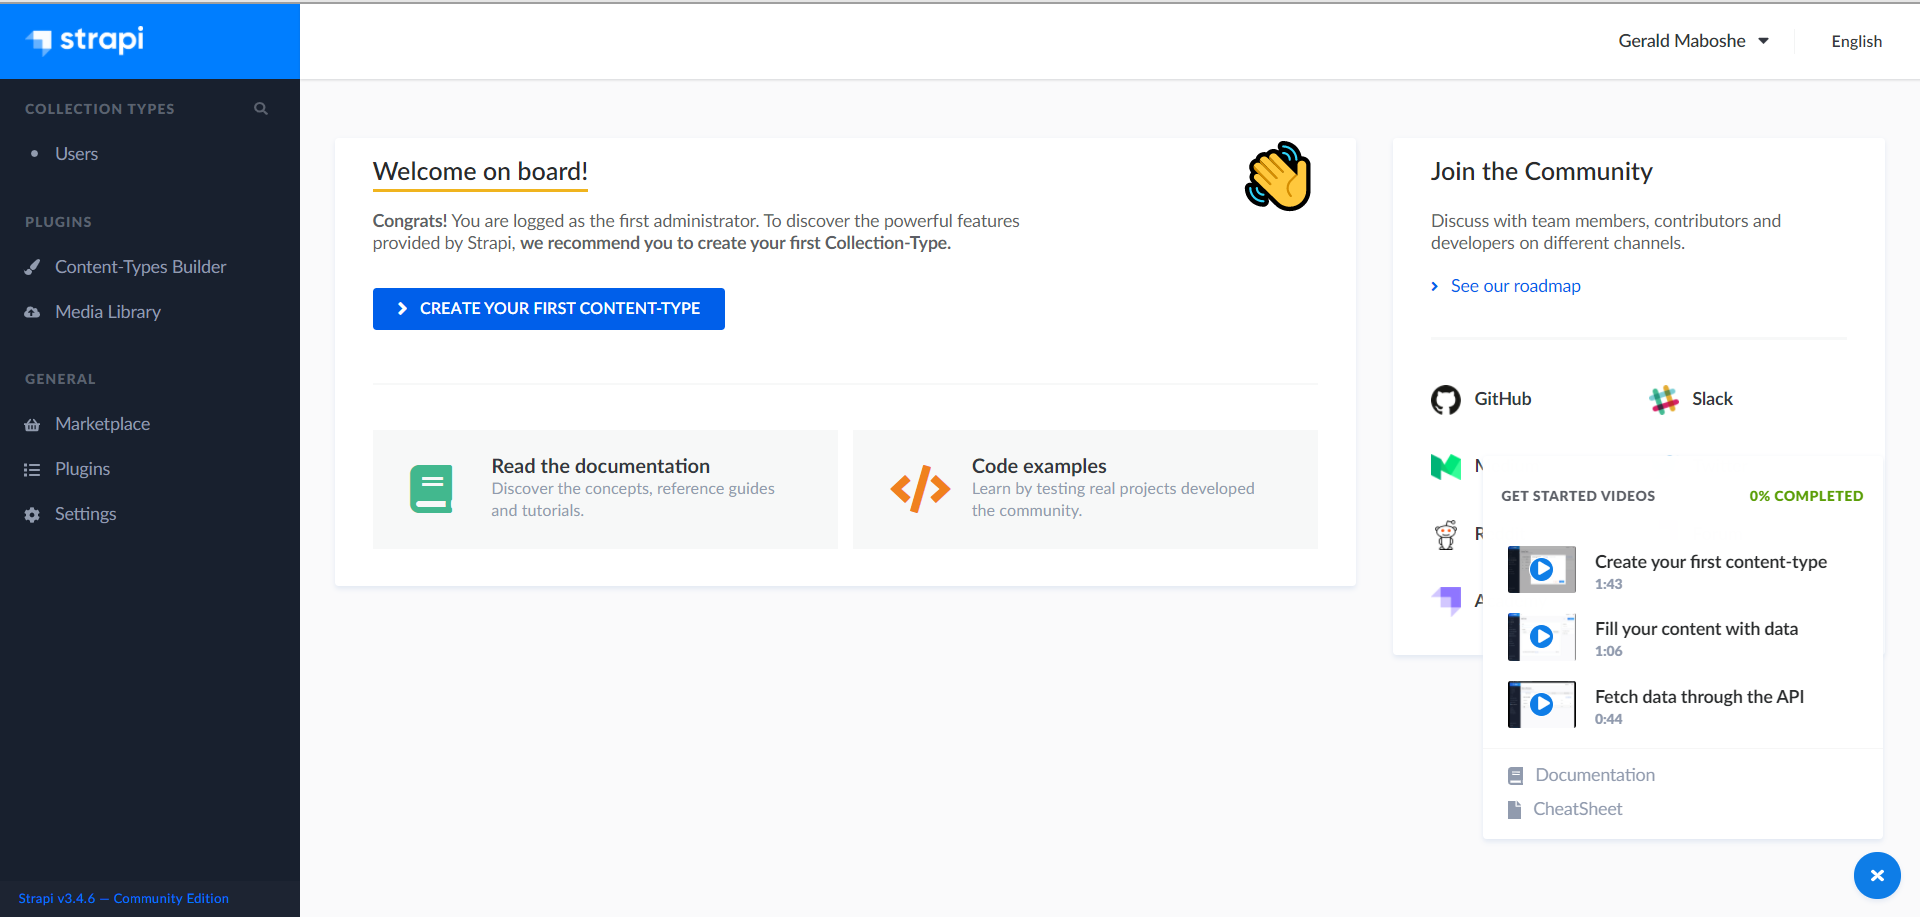Open Media Library
The image size is (1920, 917).
click(108, 312)
